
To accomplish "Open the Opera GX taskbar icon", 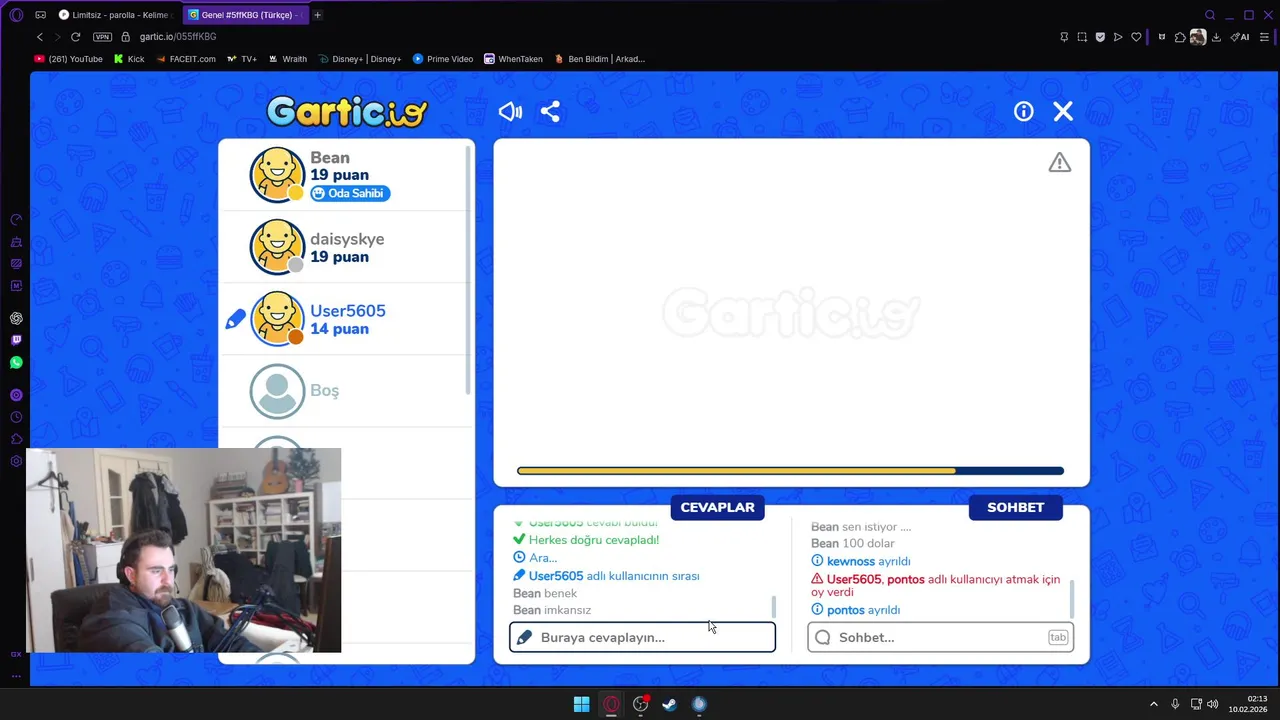I will (x=611, y=704).
